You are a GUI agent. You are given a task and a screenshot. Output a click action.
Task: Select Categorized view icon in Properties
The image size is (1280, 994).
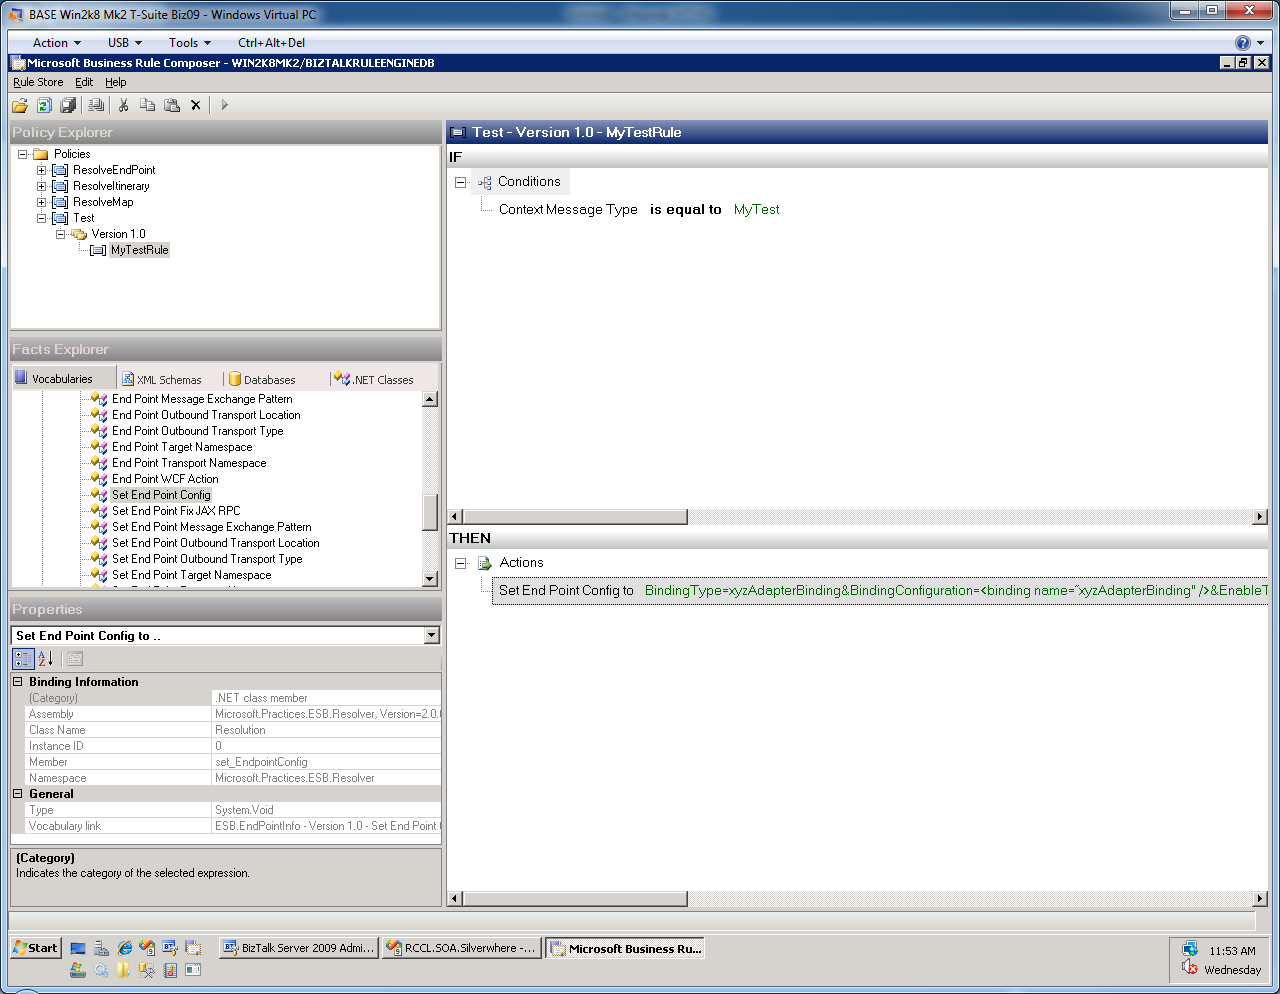(23, 659)
